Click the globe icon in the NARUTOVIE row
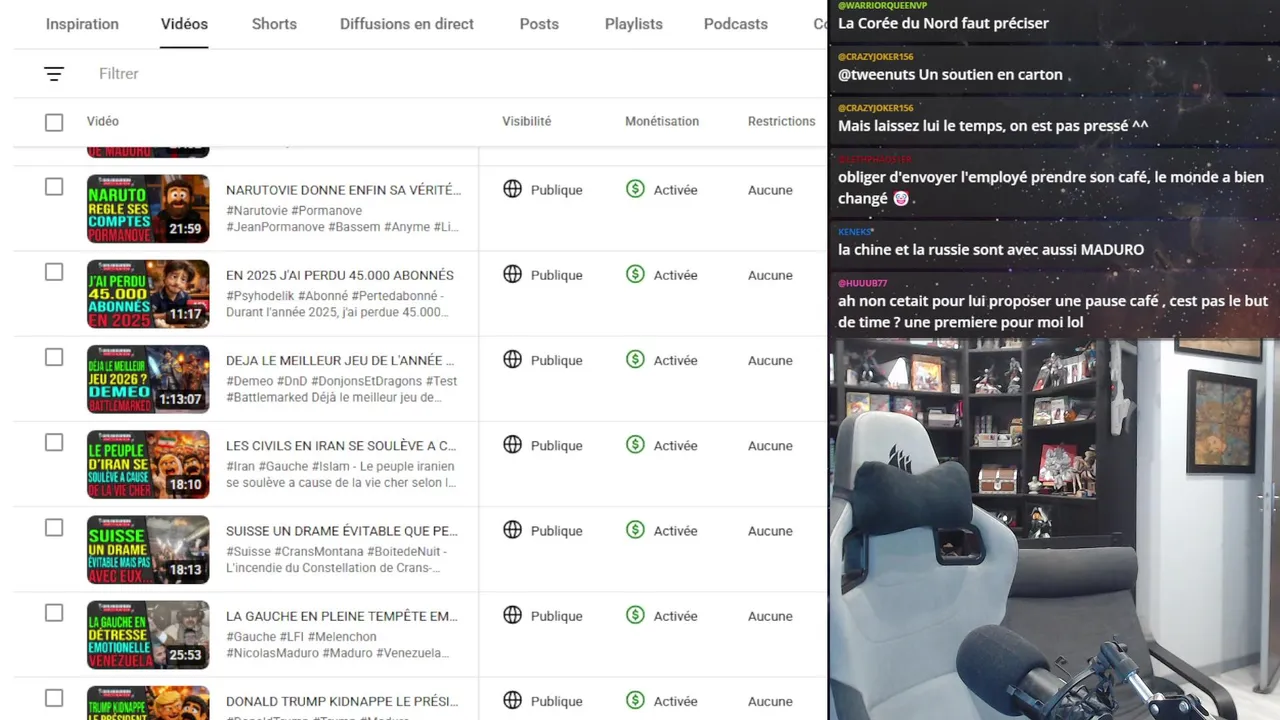Viewport: 1280px width, 720px height. [512, 188]
